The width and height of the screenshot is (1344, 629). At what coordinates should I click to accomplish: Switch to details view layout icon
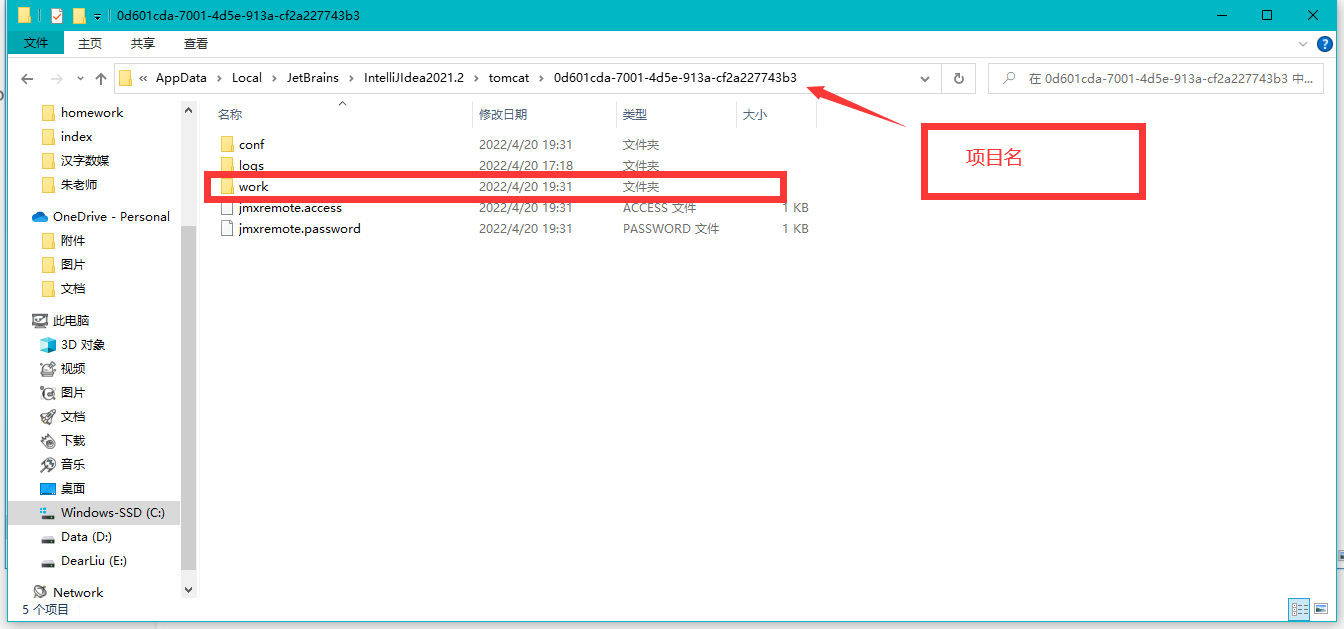(1299, 608)
